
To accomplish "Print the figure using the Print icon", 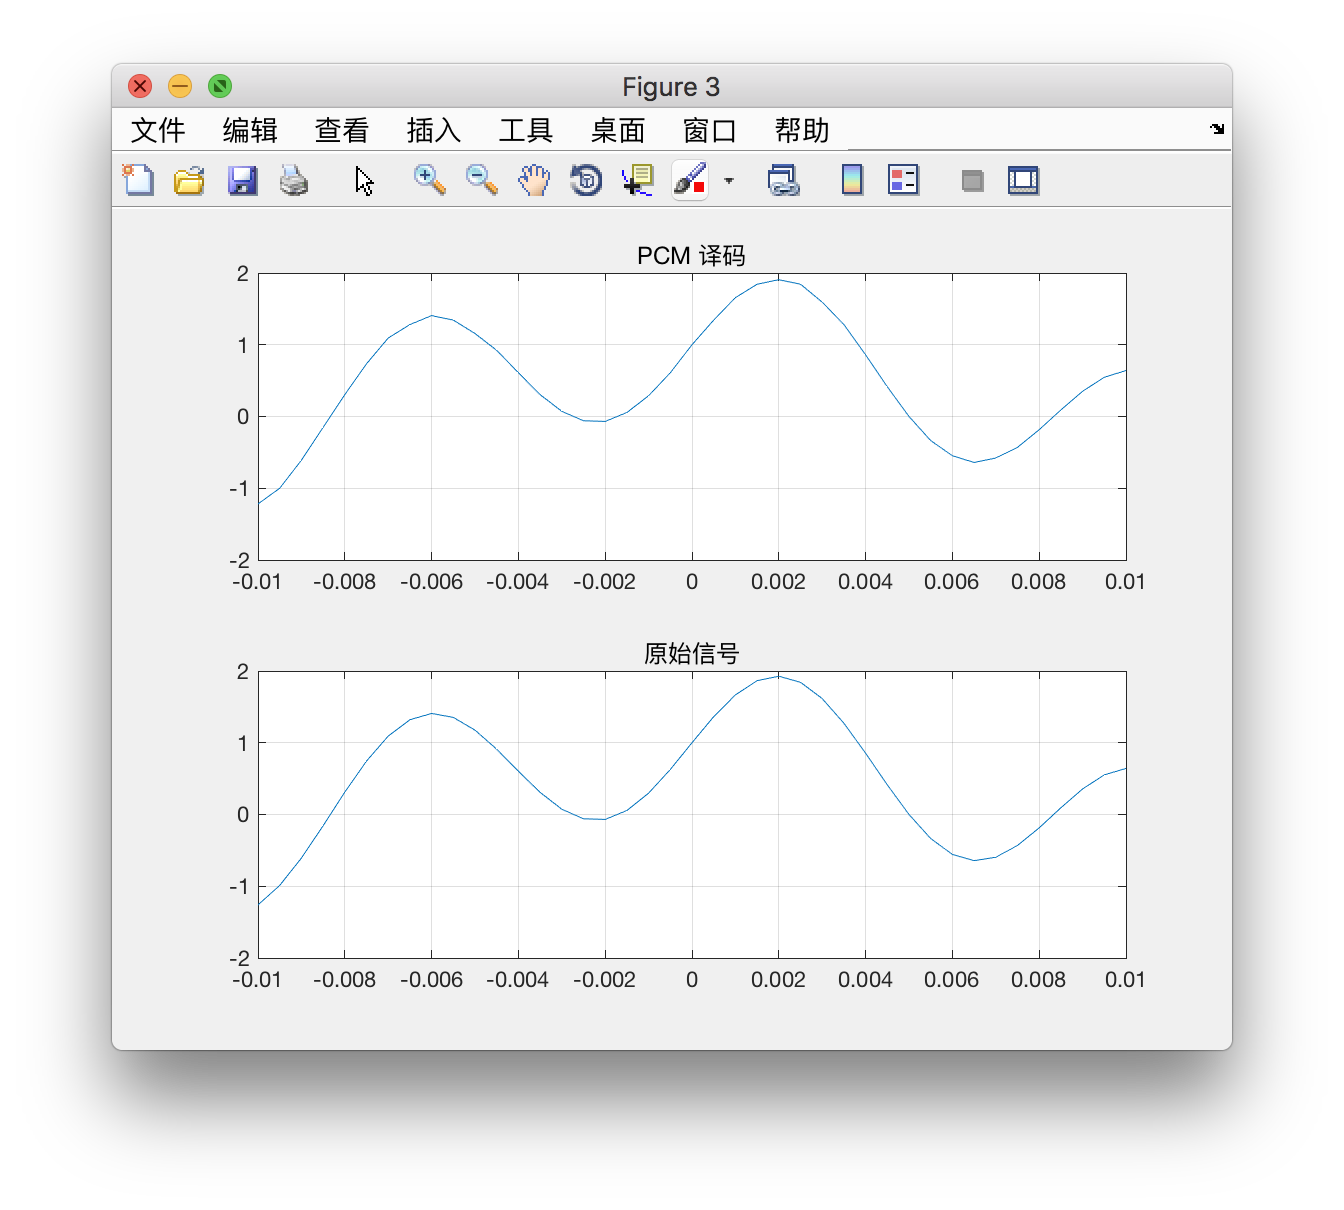I will pos(294,180).
